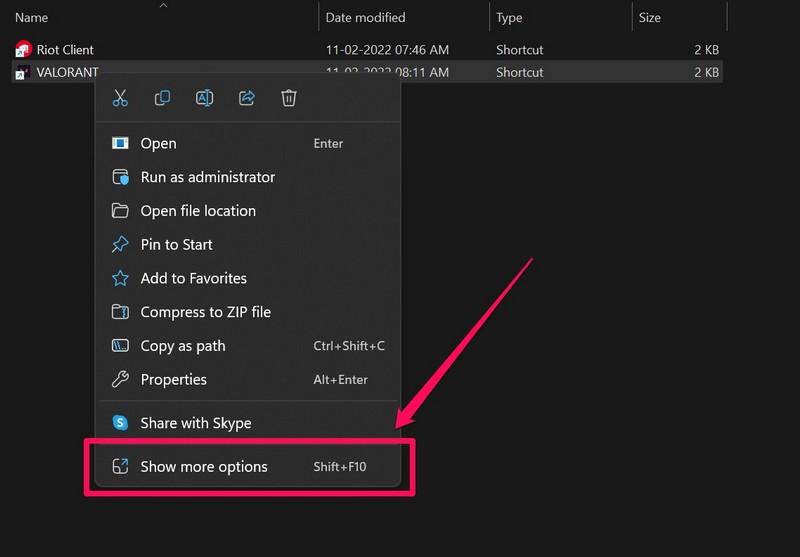Choose Pin to Start
Viewport: 800px width, 557px height.
(176, 245)
